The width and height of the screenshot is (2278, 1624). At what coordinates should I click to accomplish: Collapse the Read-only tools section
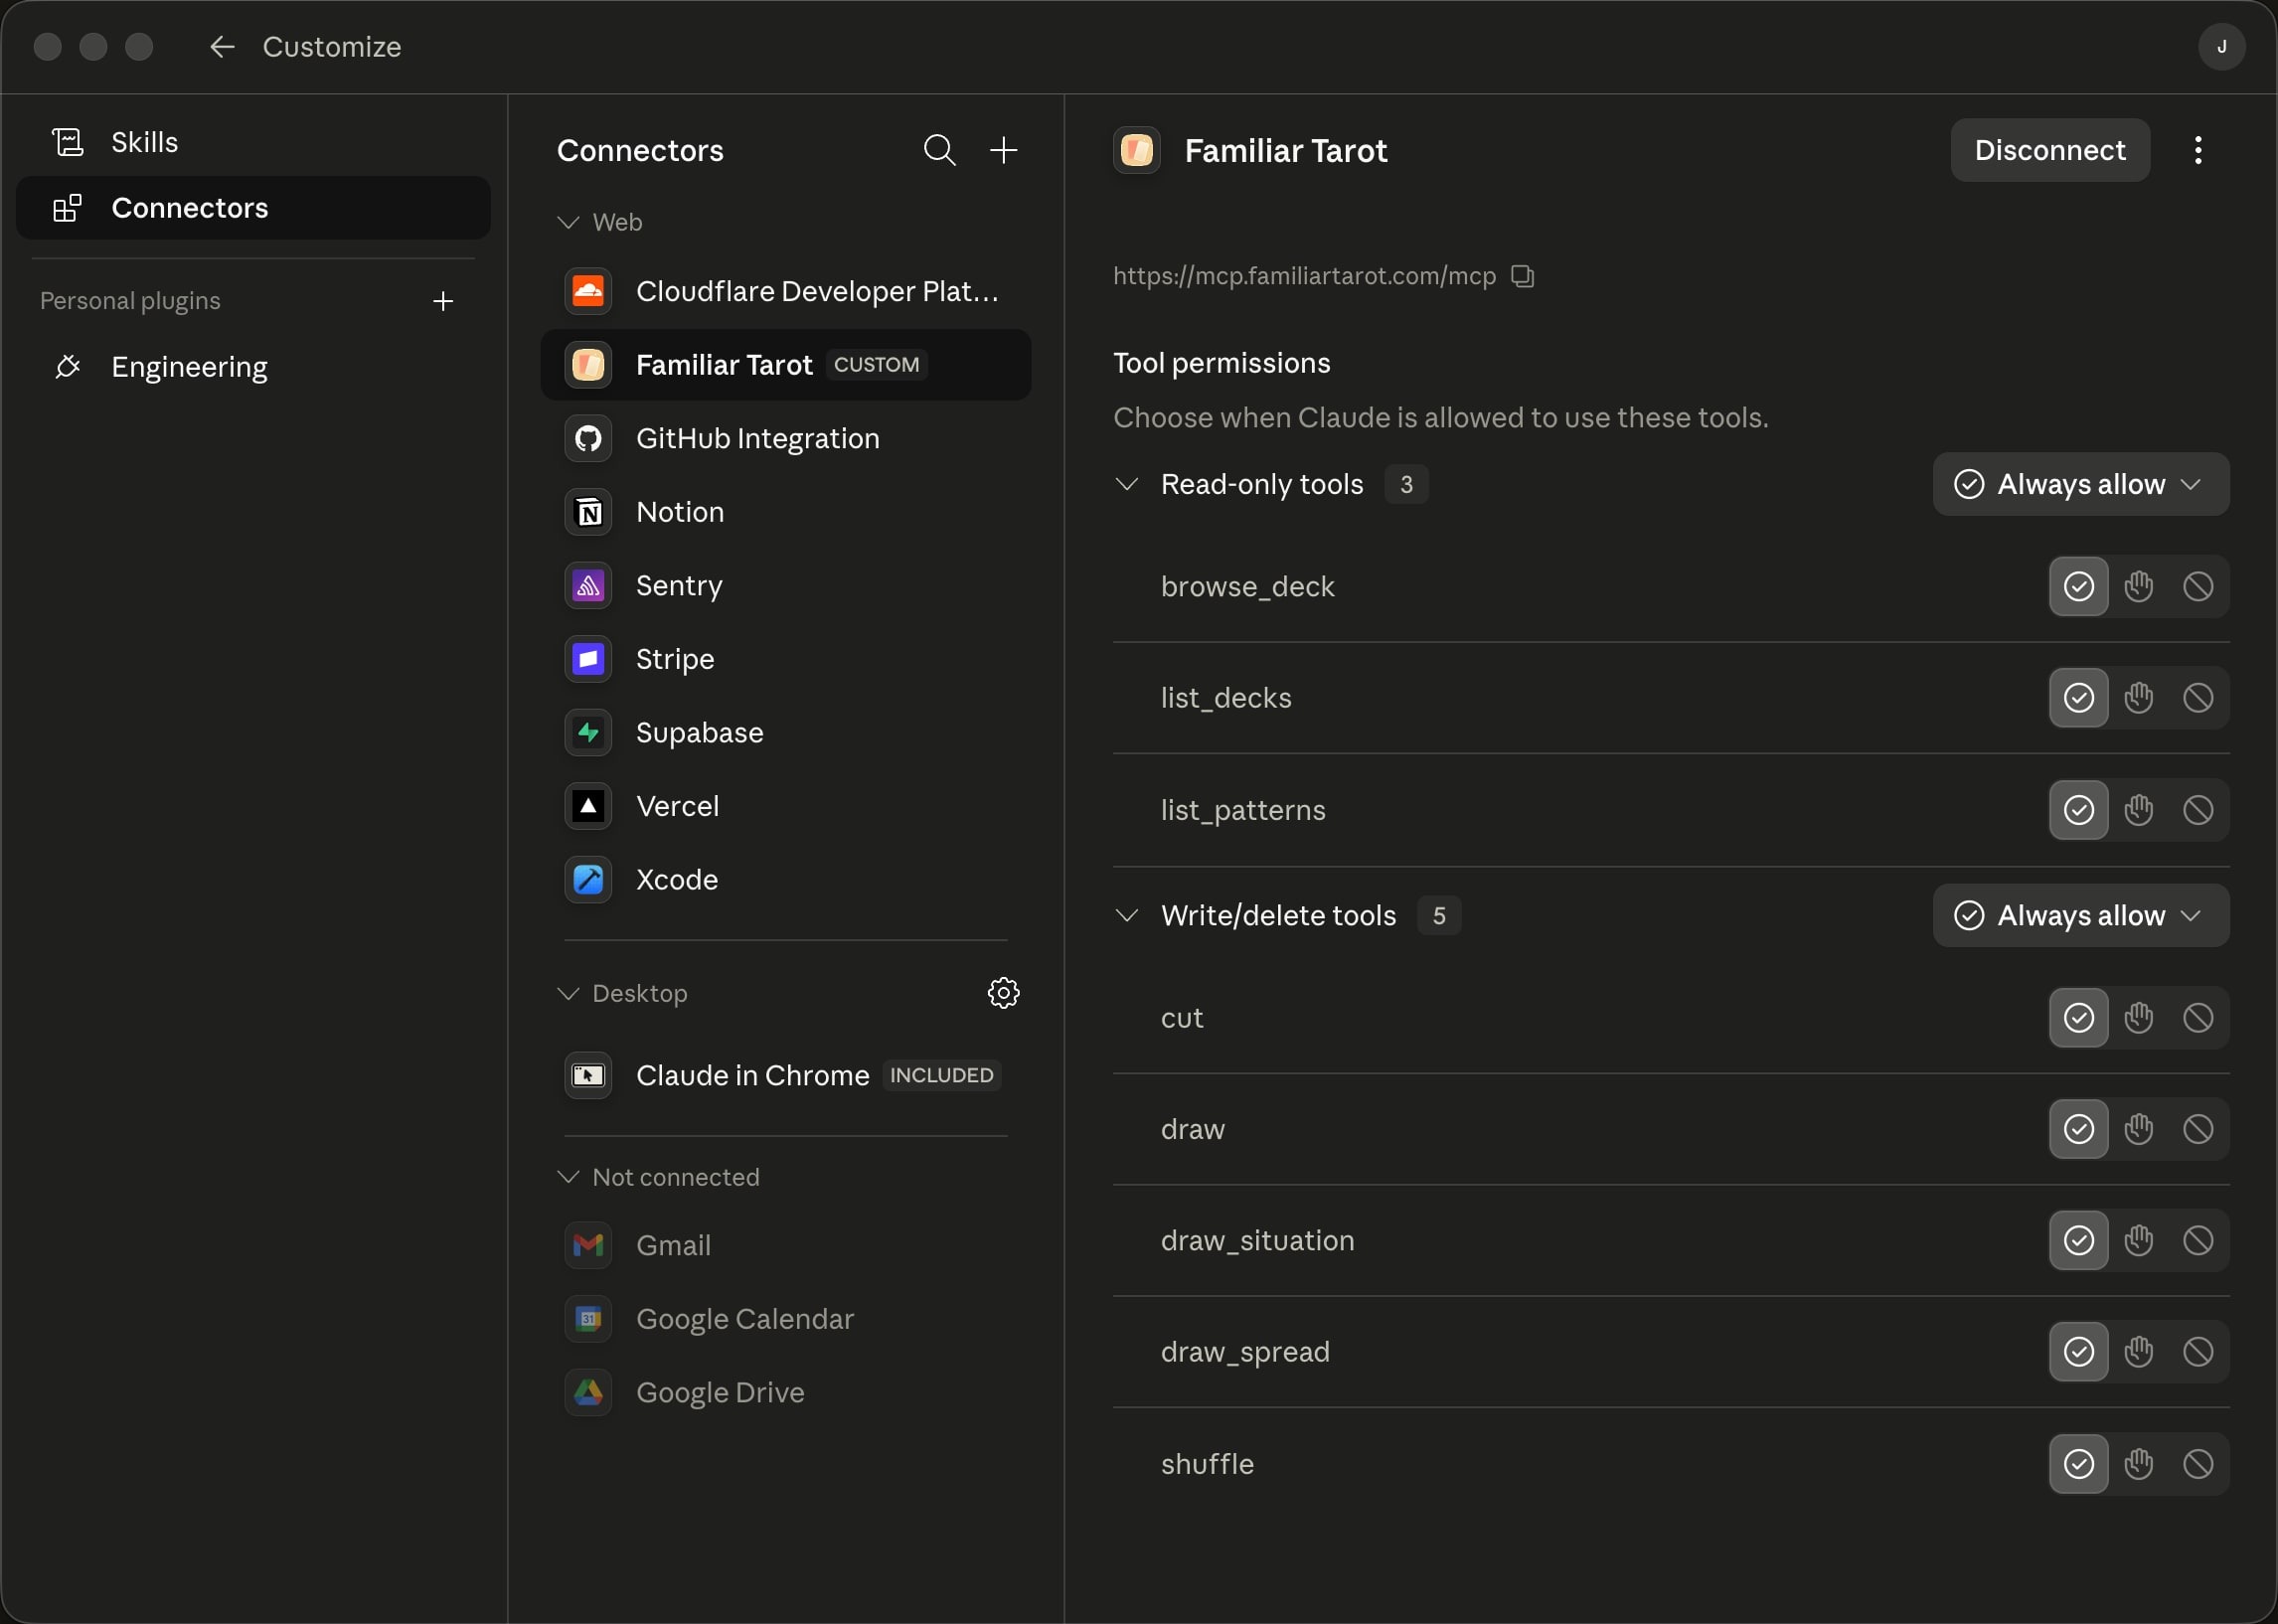(x=1126, y=484)
